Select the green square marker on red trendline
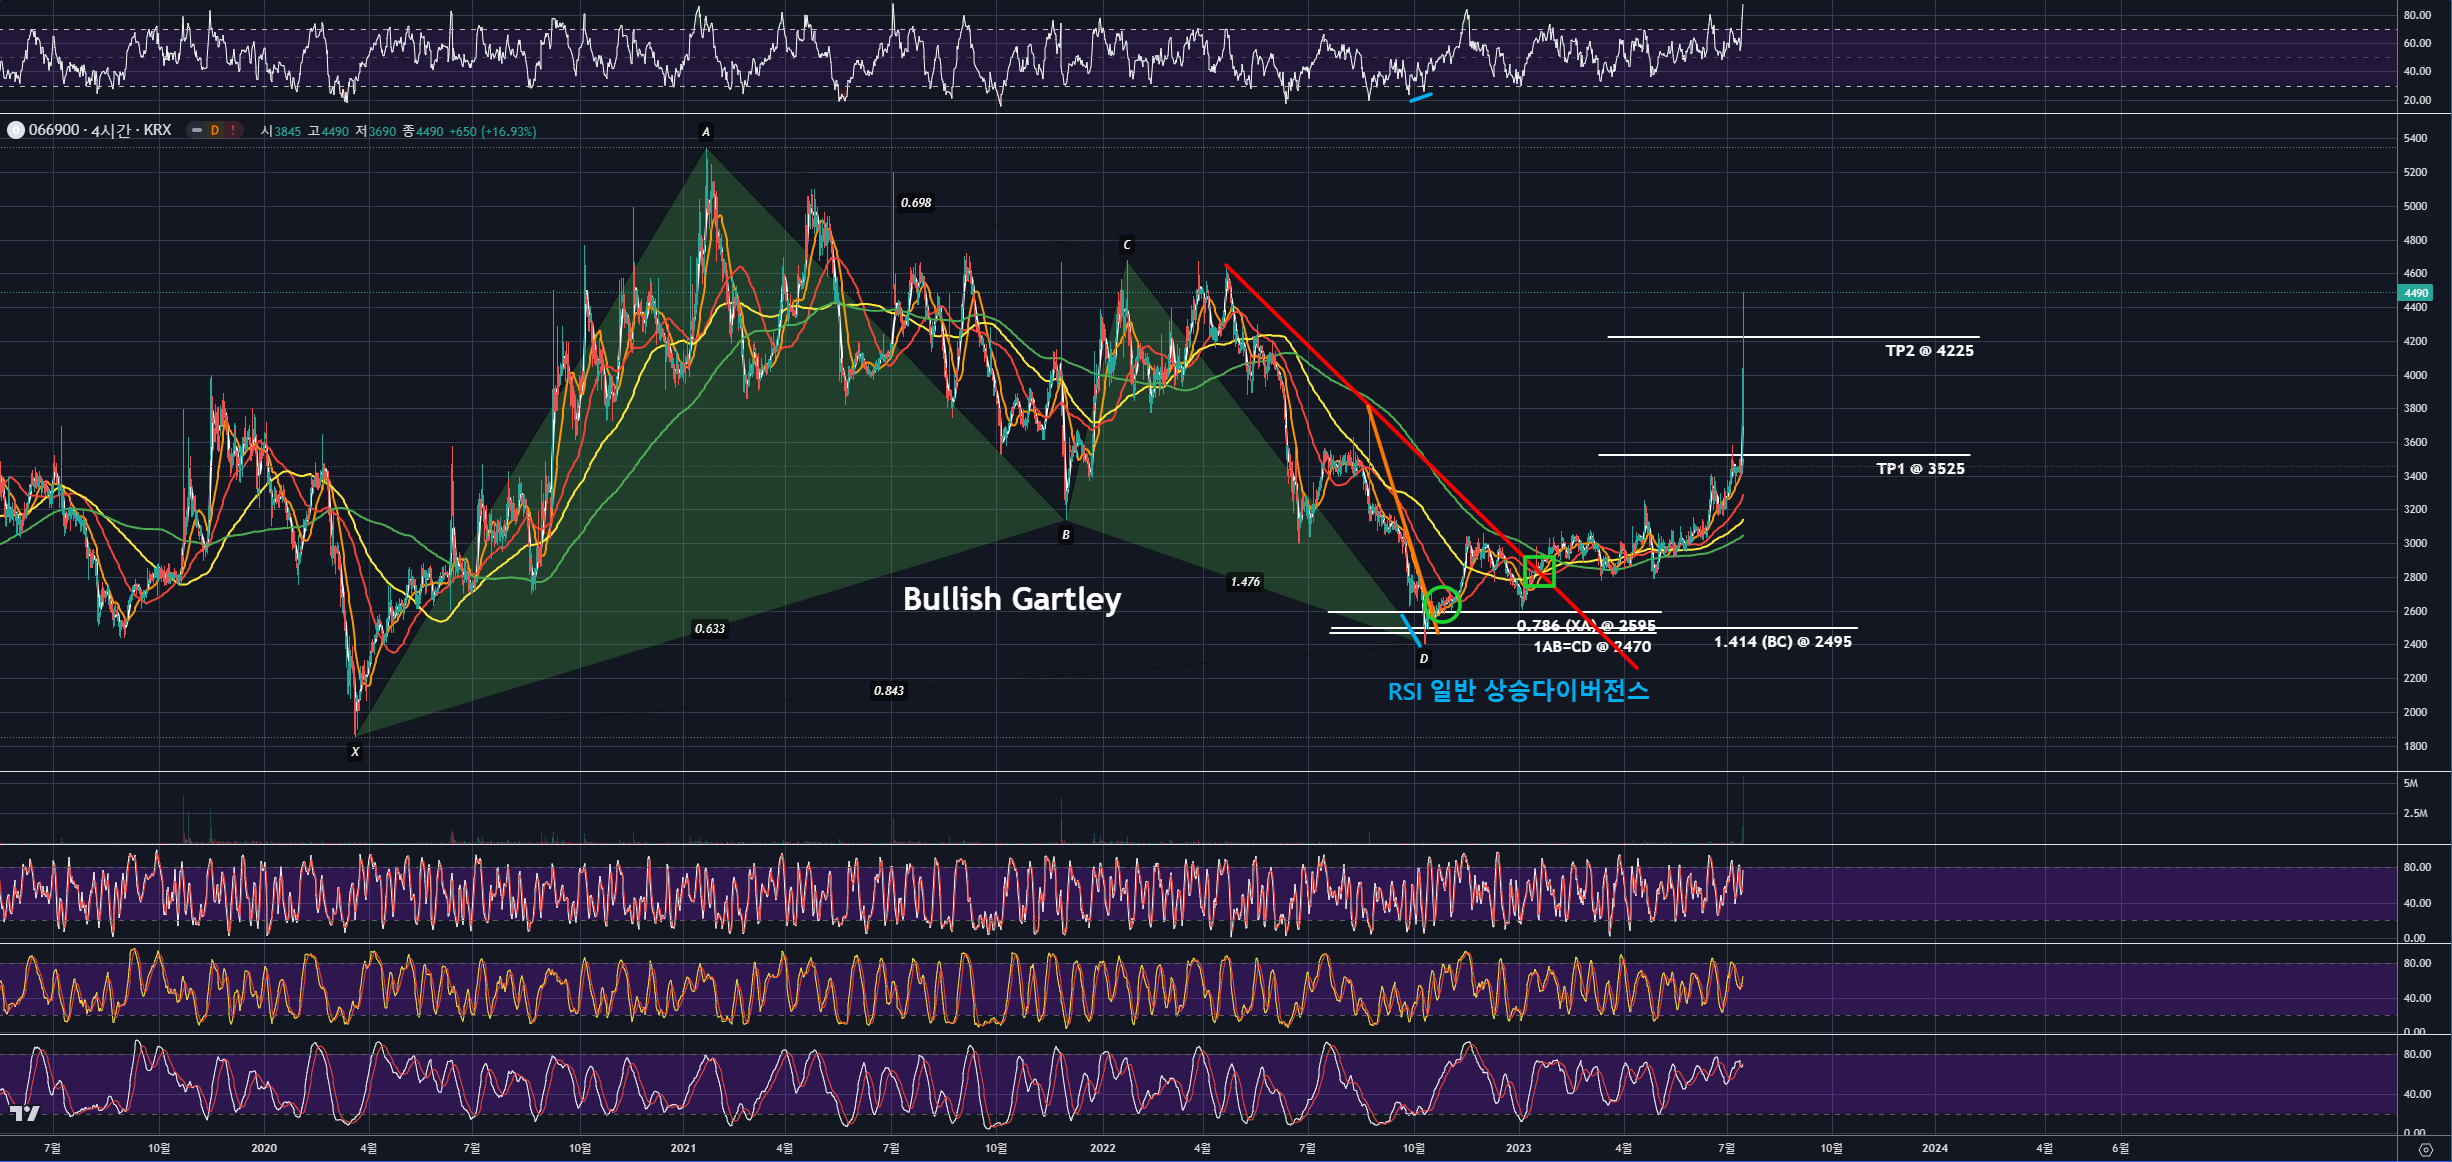This screenshot has height=1162, width=2452. (1539, 571)
